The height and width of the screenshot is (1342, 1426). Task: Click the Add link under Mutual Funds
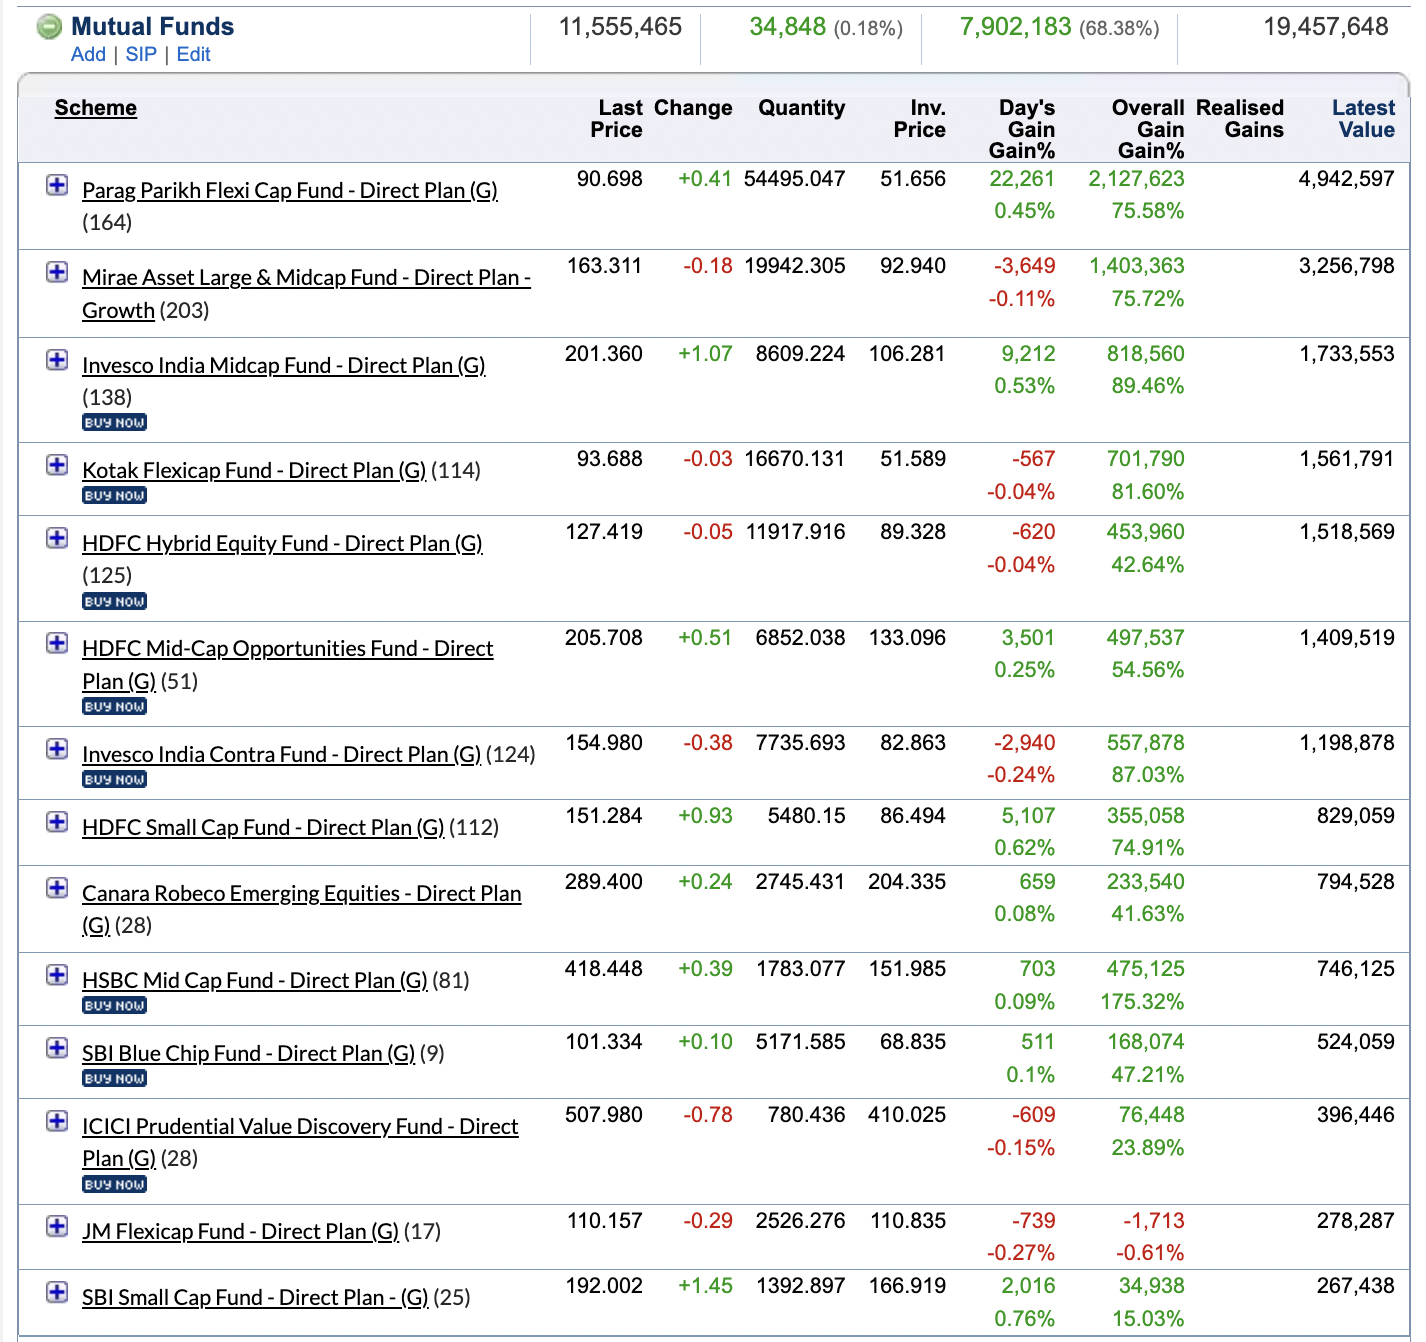88,54
